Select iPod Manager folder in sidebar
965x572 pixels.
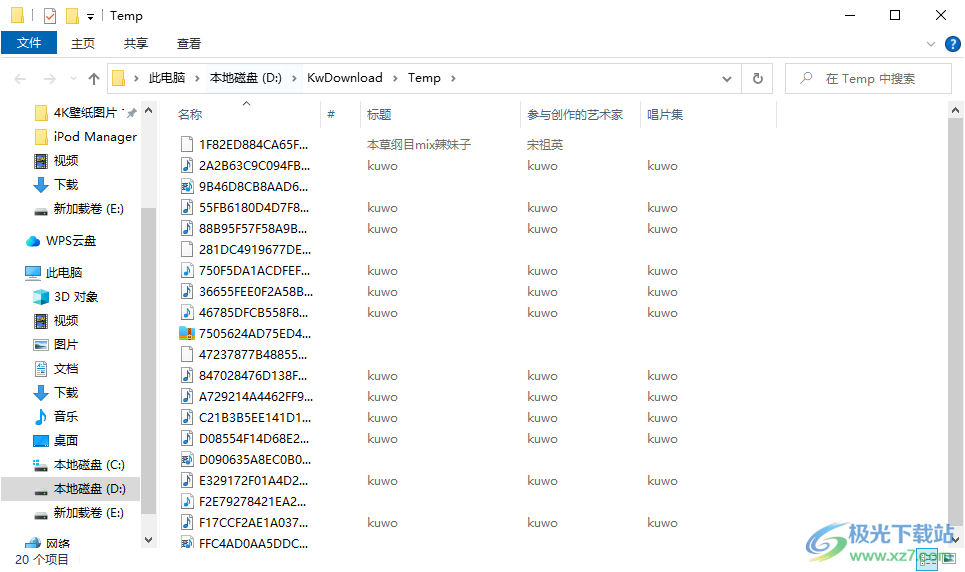(x=86, y=137)
